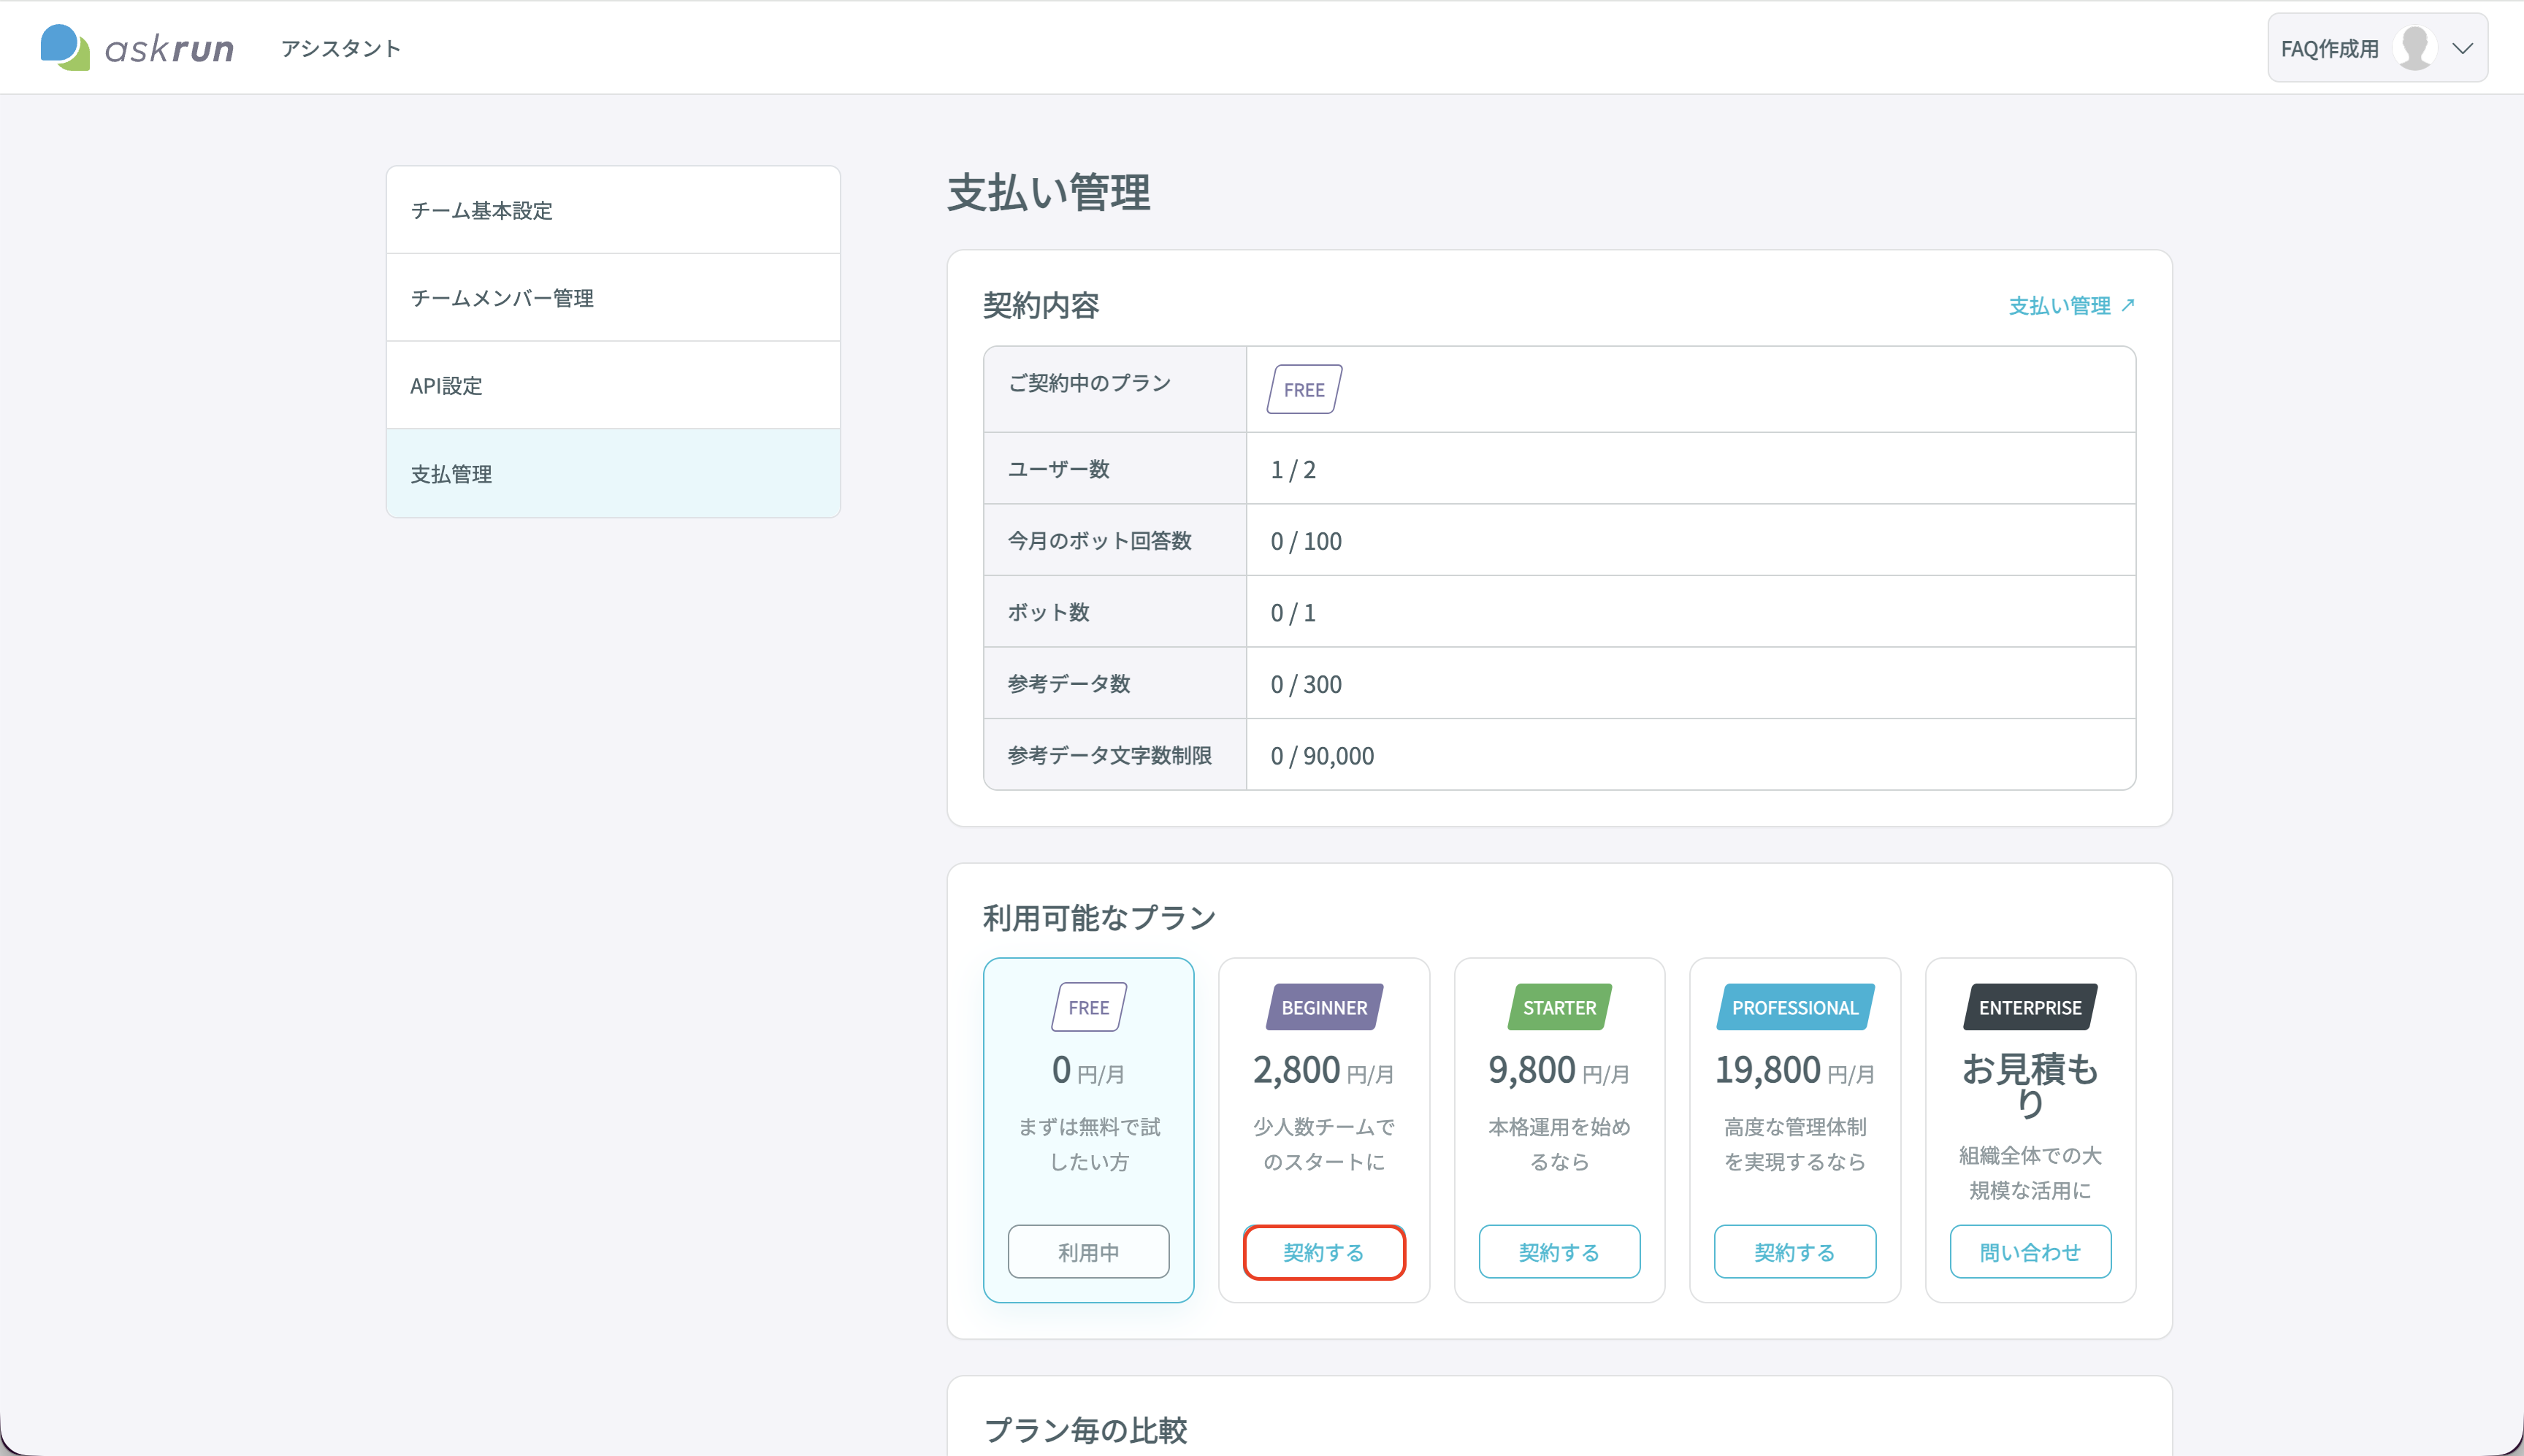2524x1456 pixels.
Task: Open the アシスタント menu item
Action: 340,48
